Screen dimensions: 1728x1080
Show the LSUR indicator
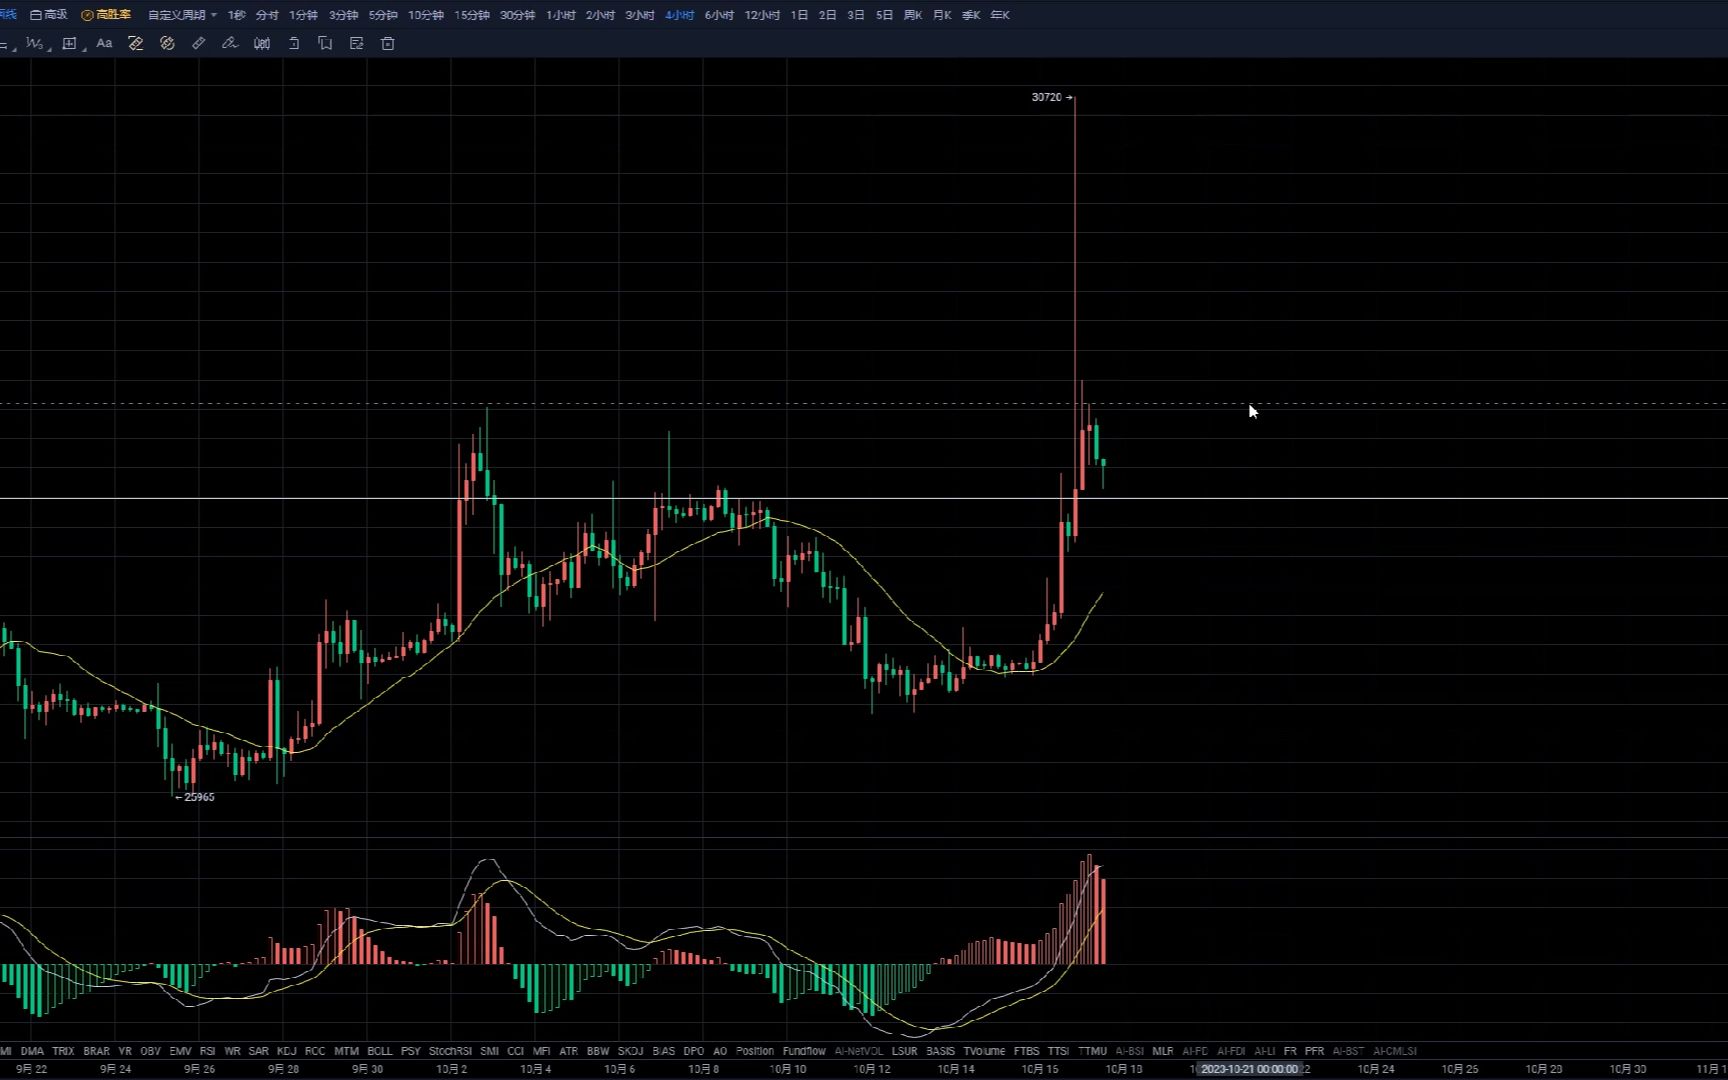(904, 1051)
